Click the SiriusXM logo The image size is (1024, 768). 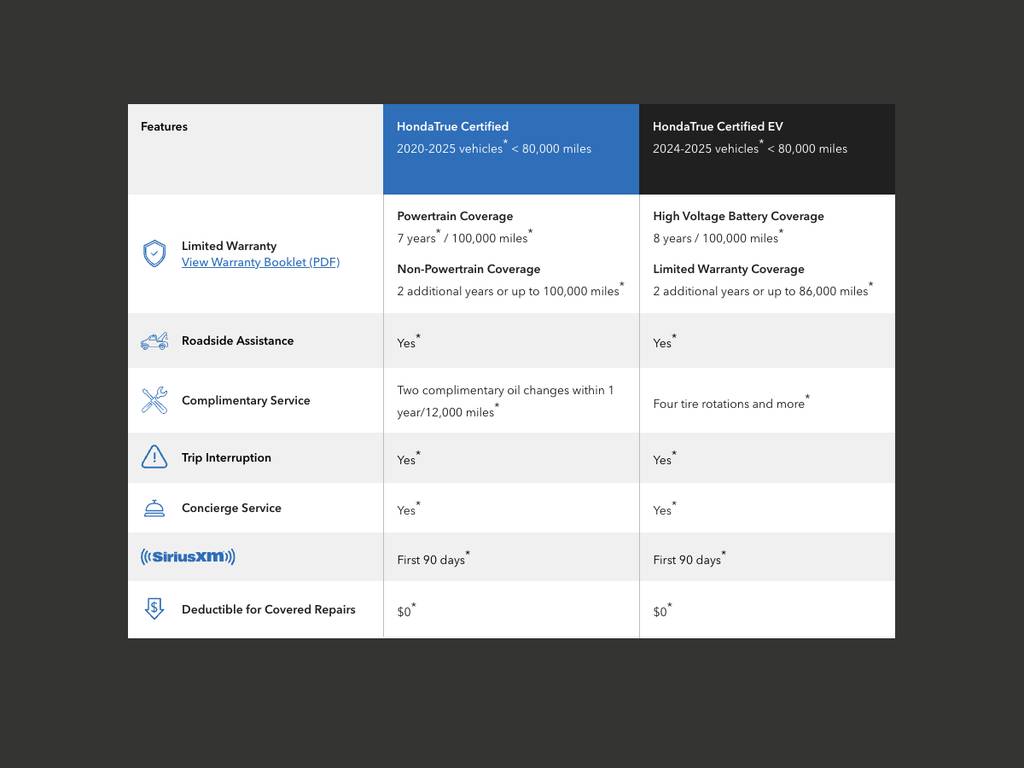tap(188, 556)
